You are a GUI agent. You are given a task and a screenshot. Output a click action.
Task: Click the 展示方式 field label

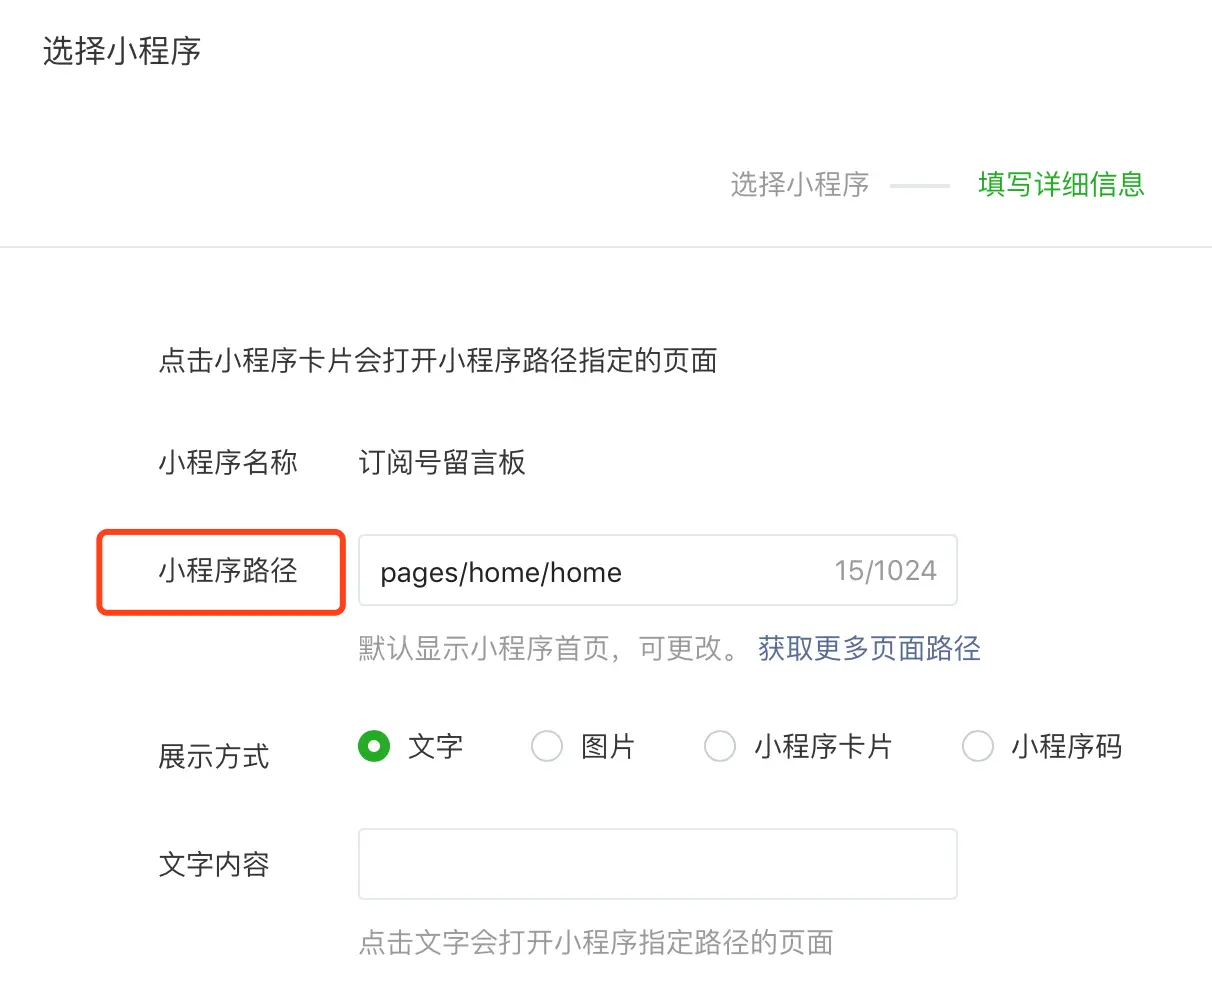coord(214,756)
